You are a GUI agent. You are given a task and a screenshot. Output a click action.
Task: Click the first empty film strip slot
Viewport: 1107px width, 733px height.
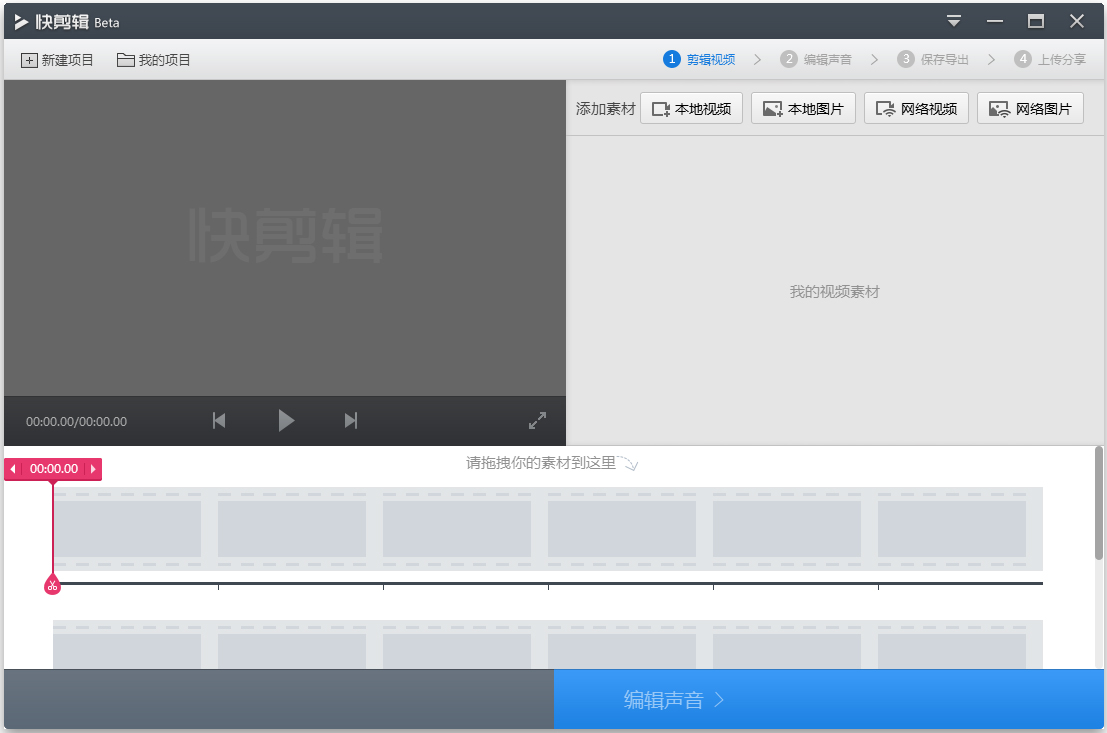tap(127, 529)
